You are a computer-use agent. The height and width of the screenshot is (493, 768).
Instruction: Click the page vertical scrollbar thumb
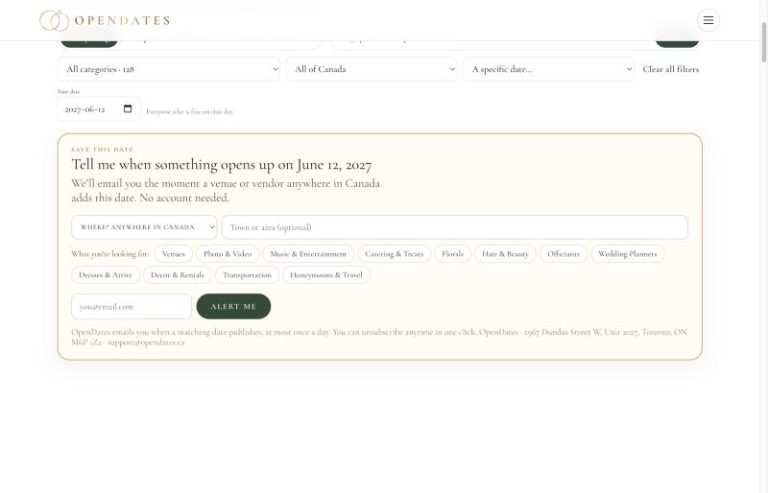point(764,42)
